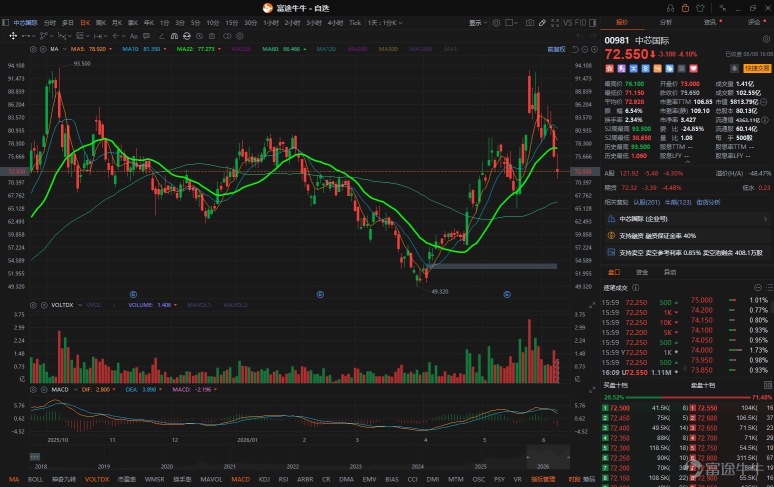Enable the dimmed MA120 line

coord(326,49)
